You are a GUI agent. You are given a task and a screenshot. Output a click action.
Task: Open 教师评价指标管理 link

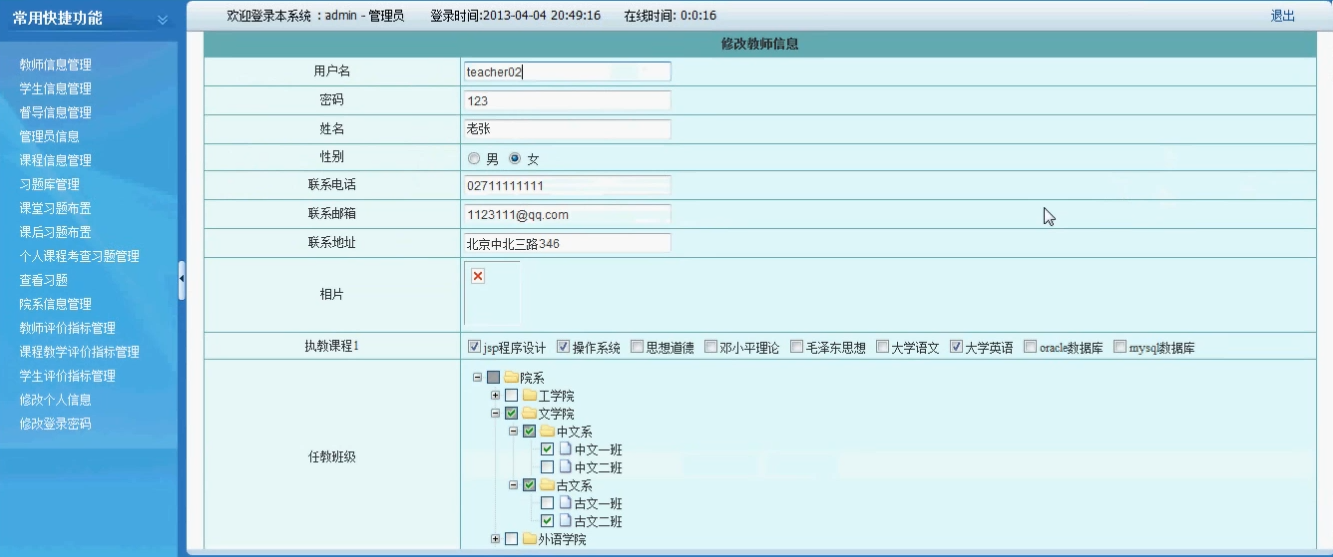[67, 329]
